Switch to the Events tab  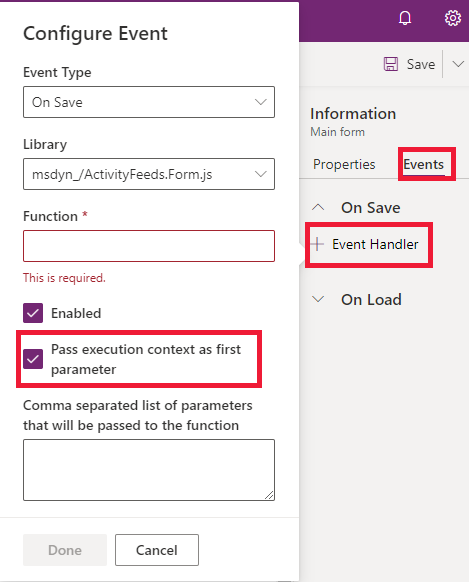423,164
